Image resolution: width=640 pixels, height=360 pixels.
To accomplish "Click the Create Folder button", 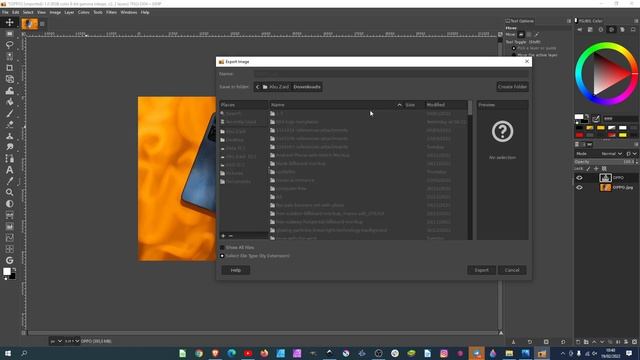I will (x=512, y=87).
